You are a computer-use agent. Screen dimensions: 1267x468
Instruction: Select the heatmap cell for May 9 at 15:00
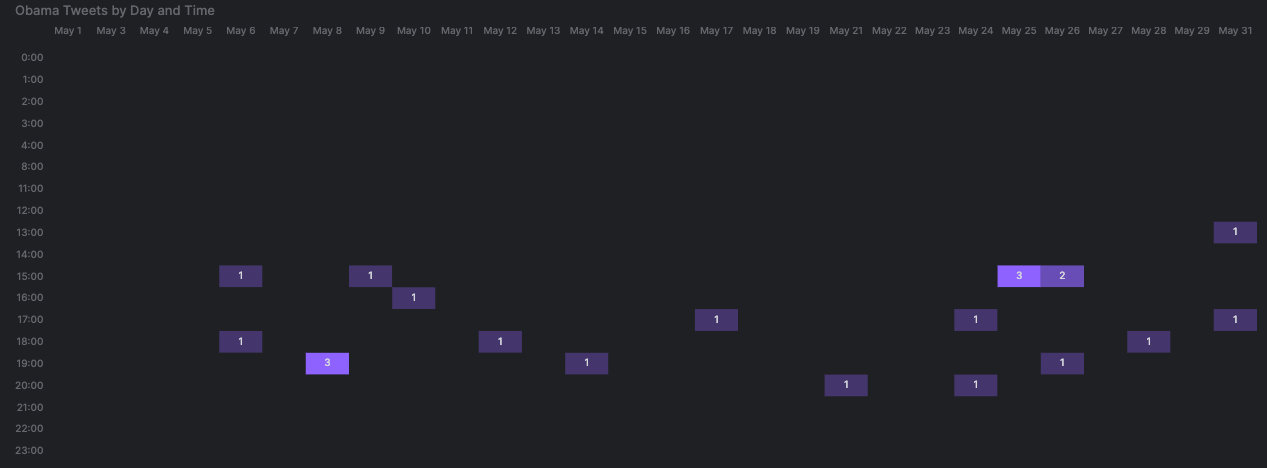coord(370,276)
